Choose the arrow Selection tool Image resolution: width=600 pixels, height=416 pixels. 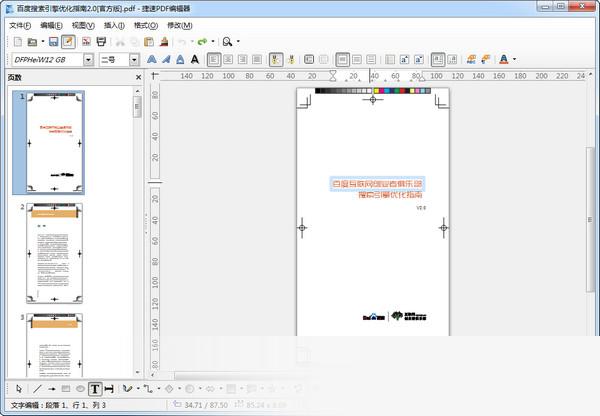[x=19, y=388]
